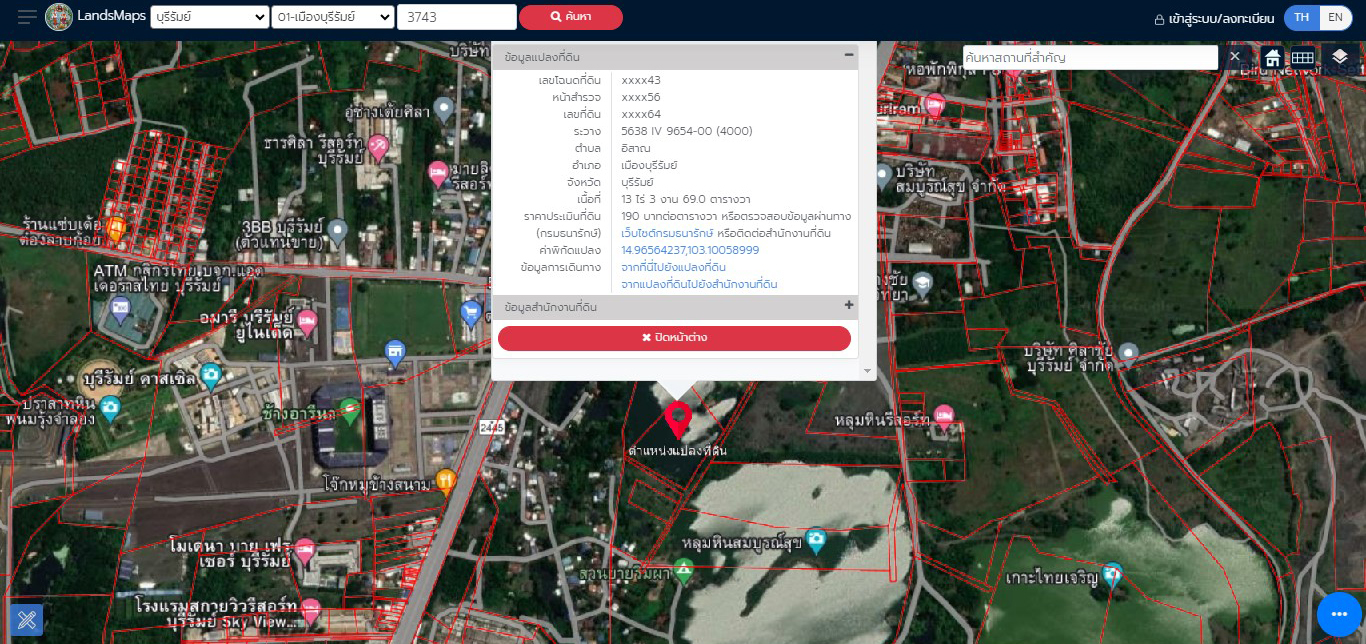Collapse the ข้อมูลแปลงที่ดิน section
This screenshot has width=1366, height=644.
coord(849,56)
